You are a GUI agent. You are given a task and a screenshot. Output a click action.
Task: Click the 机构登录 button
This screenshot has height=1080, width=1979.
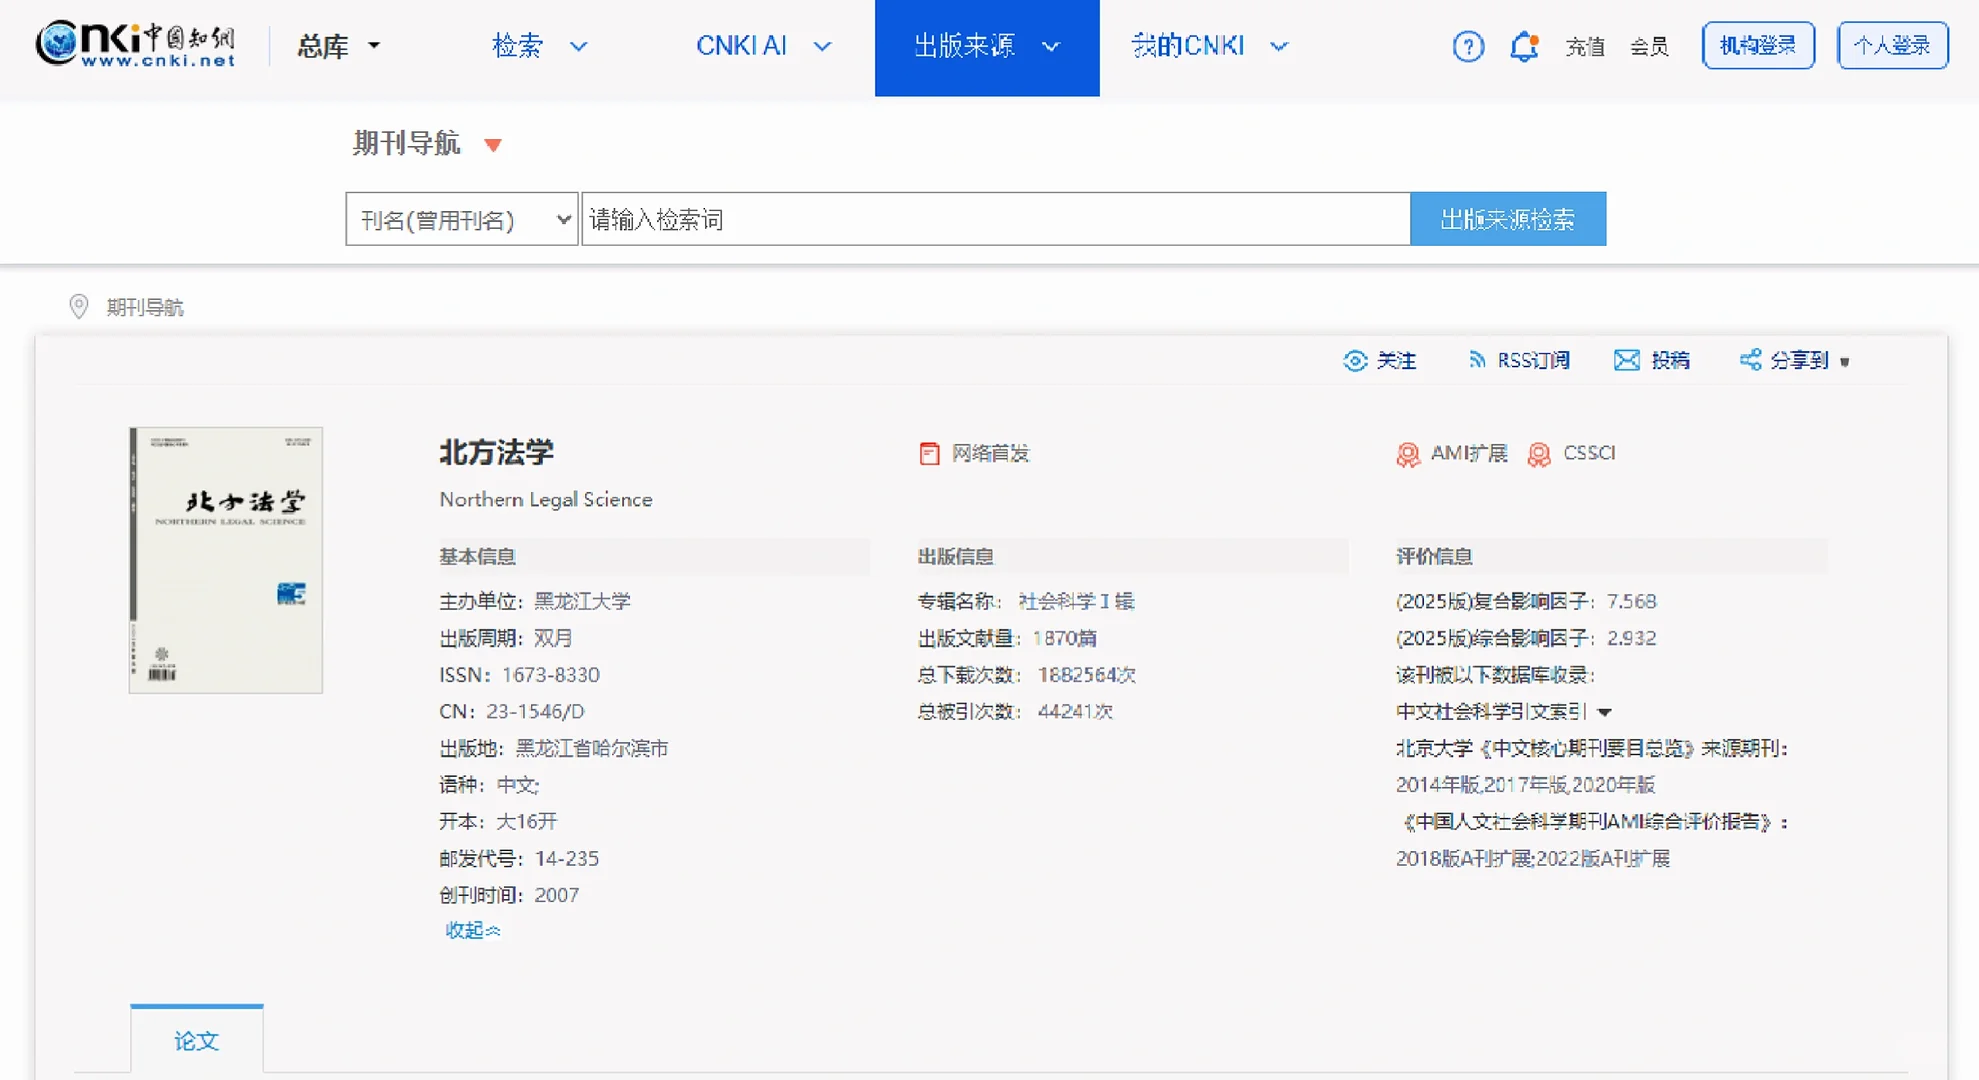(x=1758, y=45)
